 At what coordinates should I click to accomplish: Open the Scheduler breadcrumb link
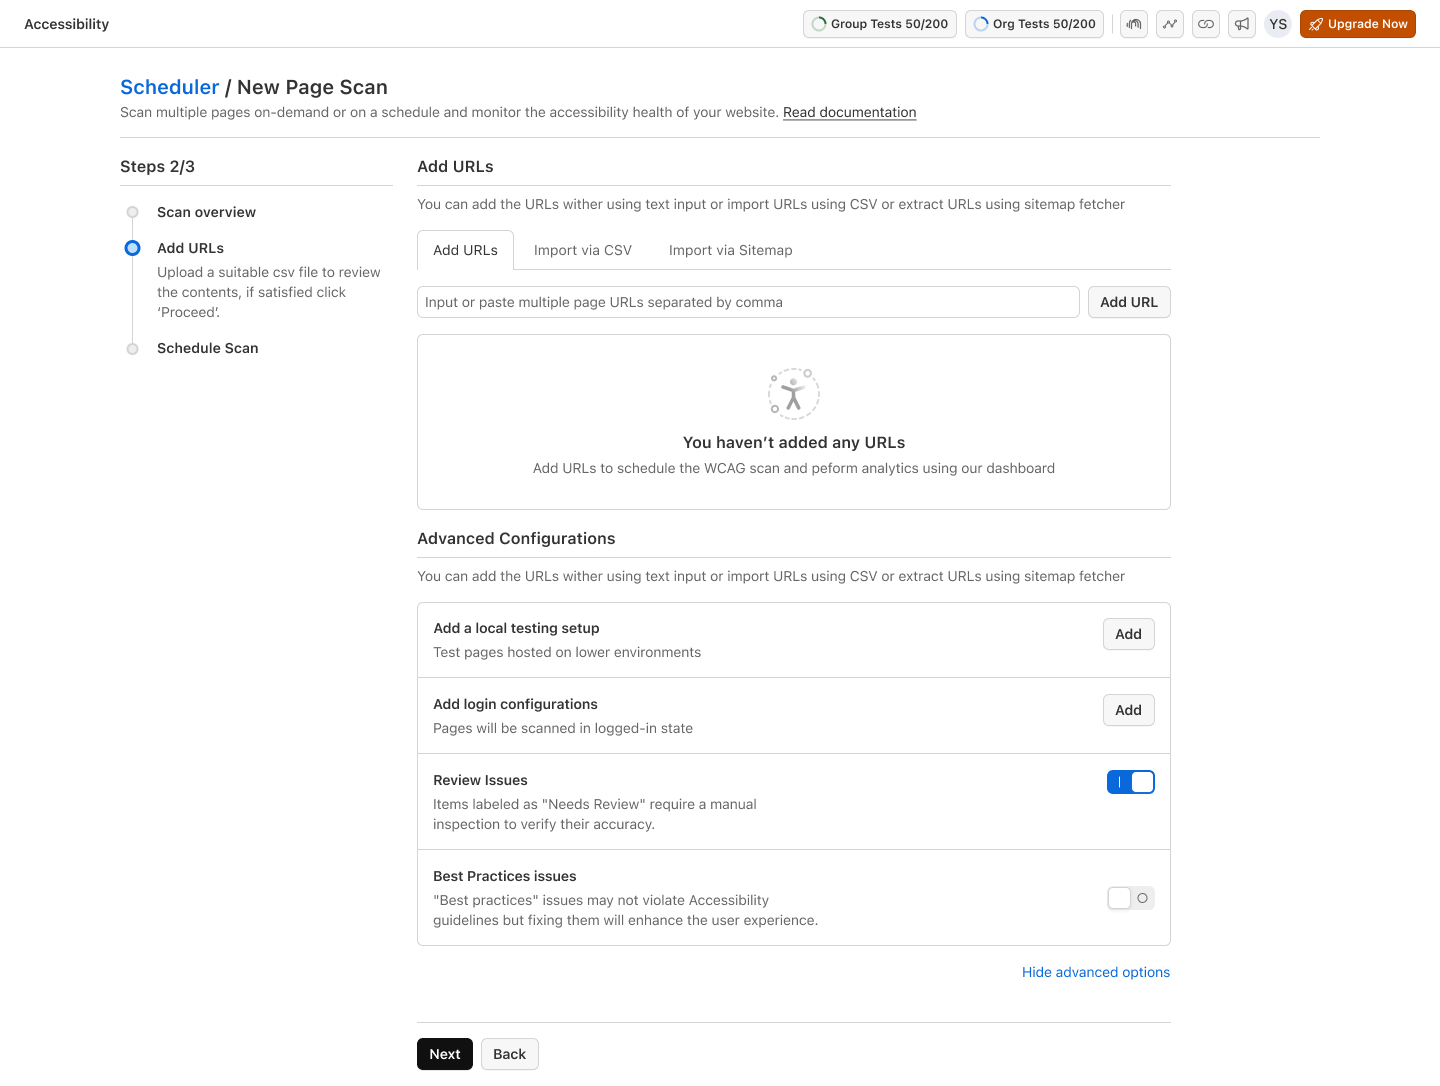click(x=169, y=87)
